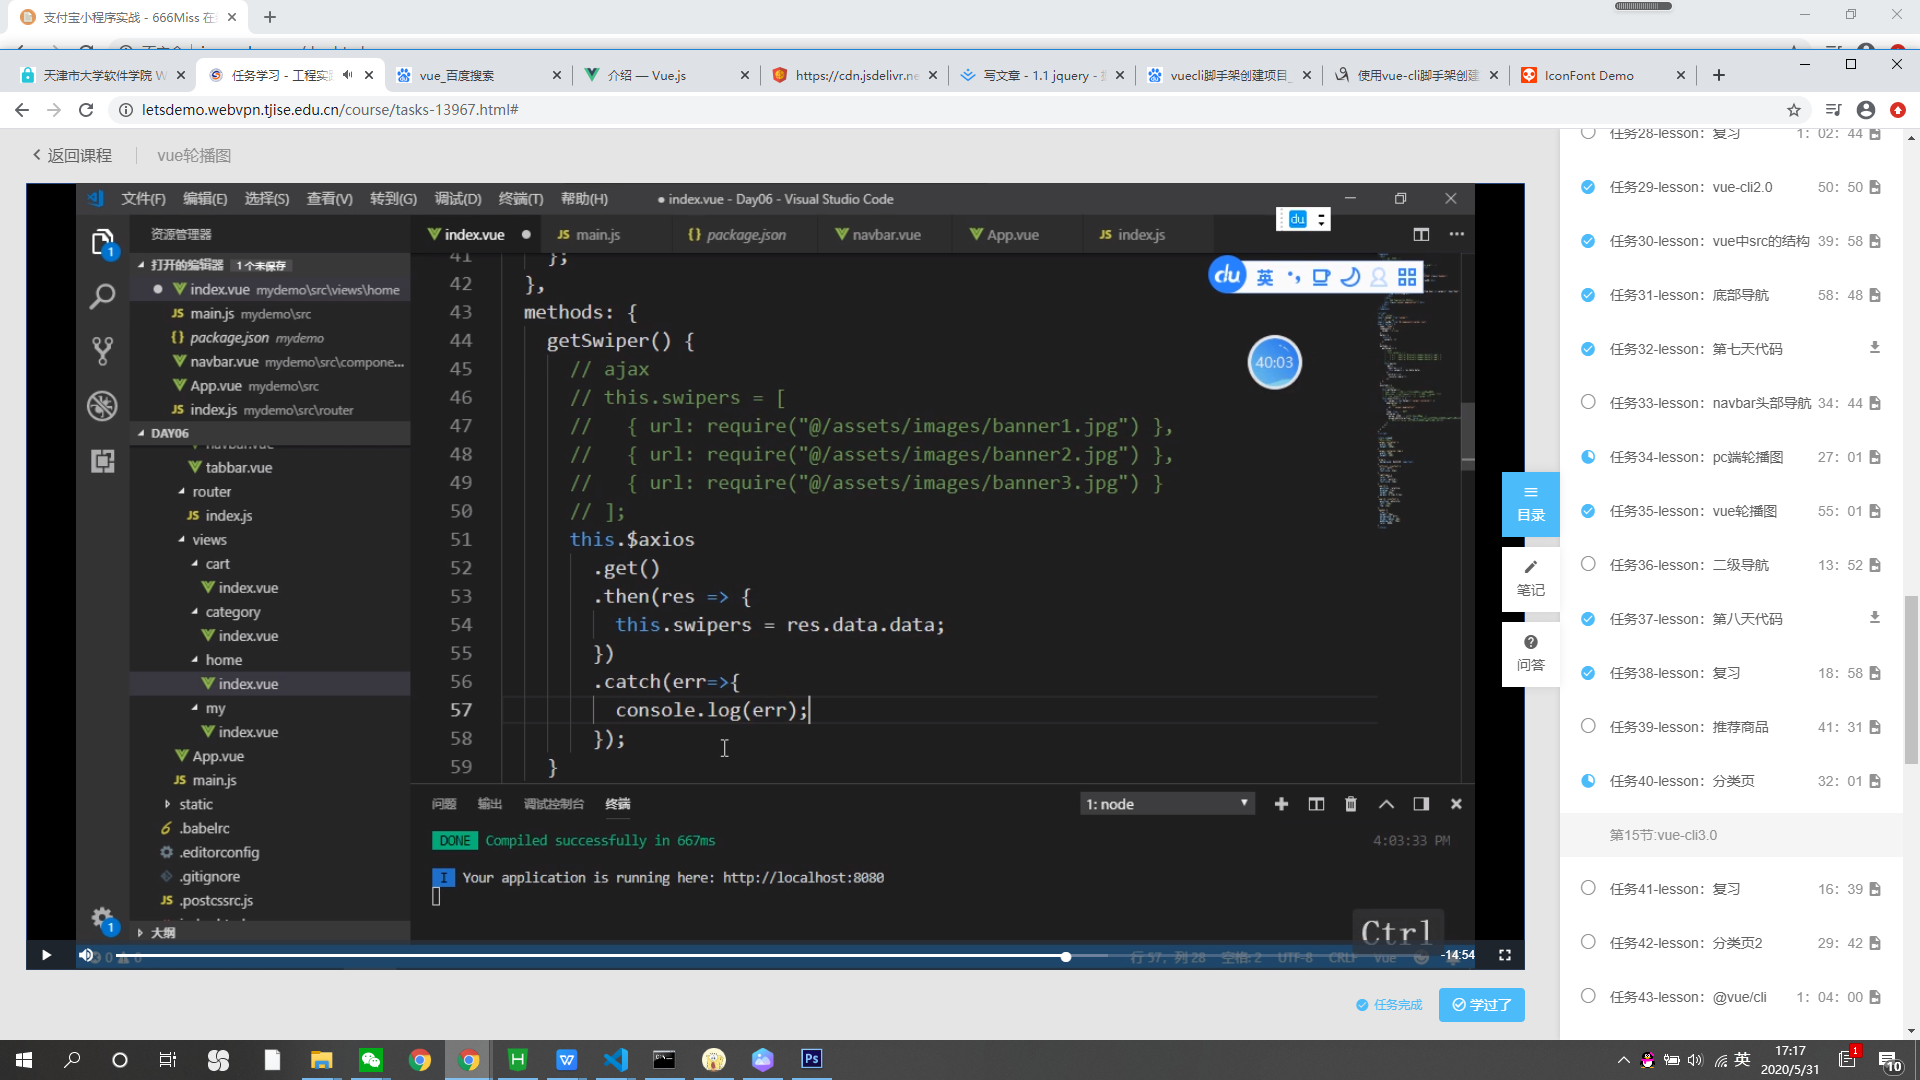Reload the browser page
This screenshot has height=1080, width=1920.
tap(86, 110)
